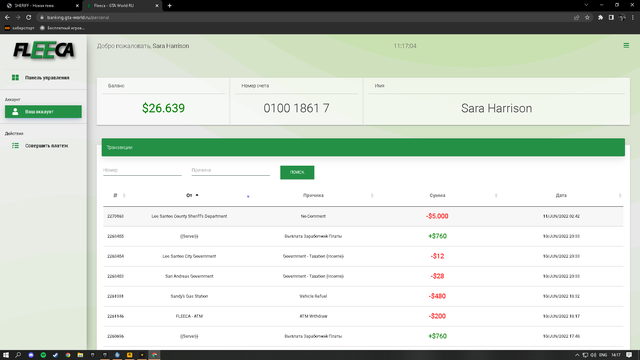Open Windows taskbar search
The width and height of the screenshot is (640, 360).
(18, 355)
